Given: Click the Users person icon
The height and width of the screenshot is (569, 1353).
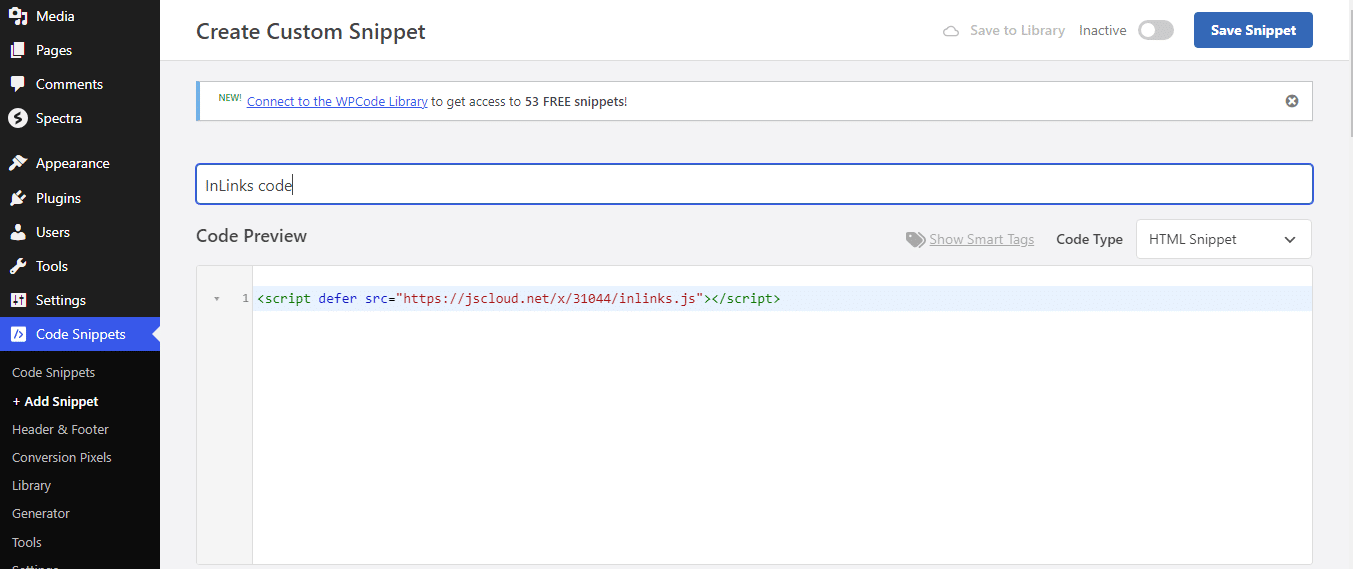Looking at the screenshot, I should [x=18, y=232].
